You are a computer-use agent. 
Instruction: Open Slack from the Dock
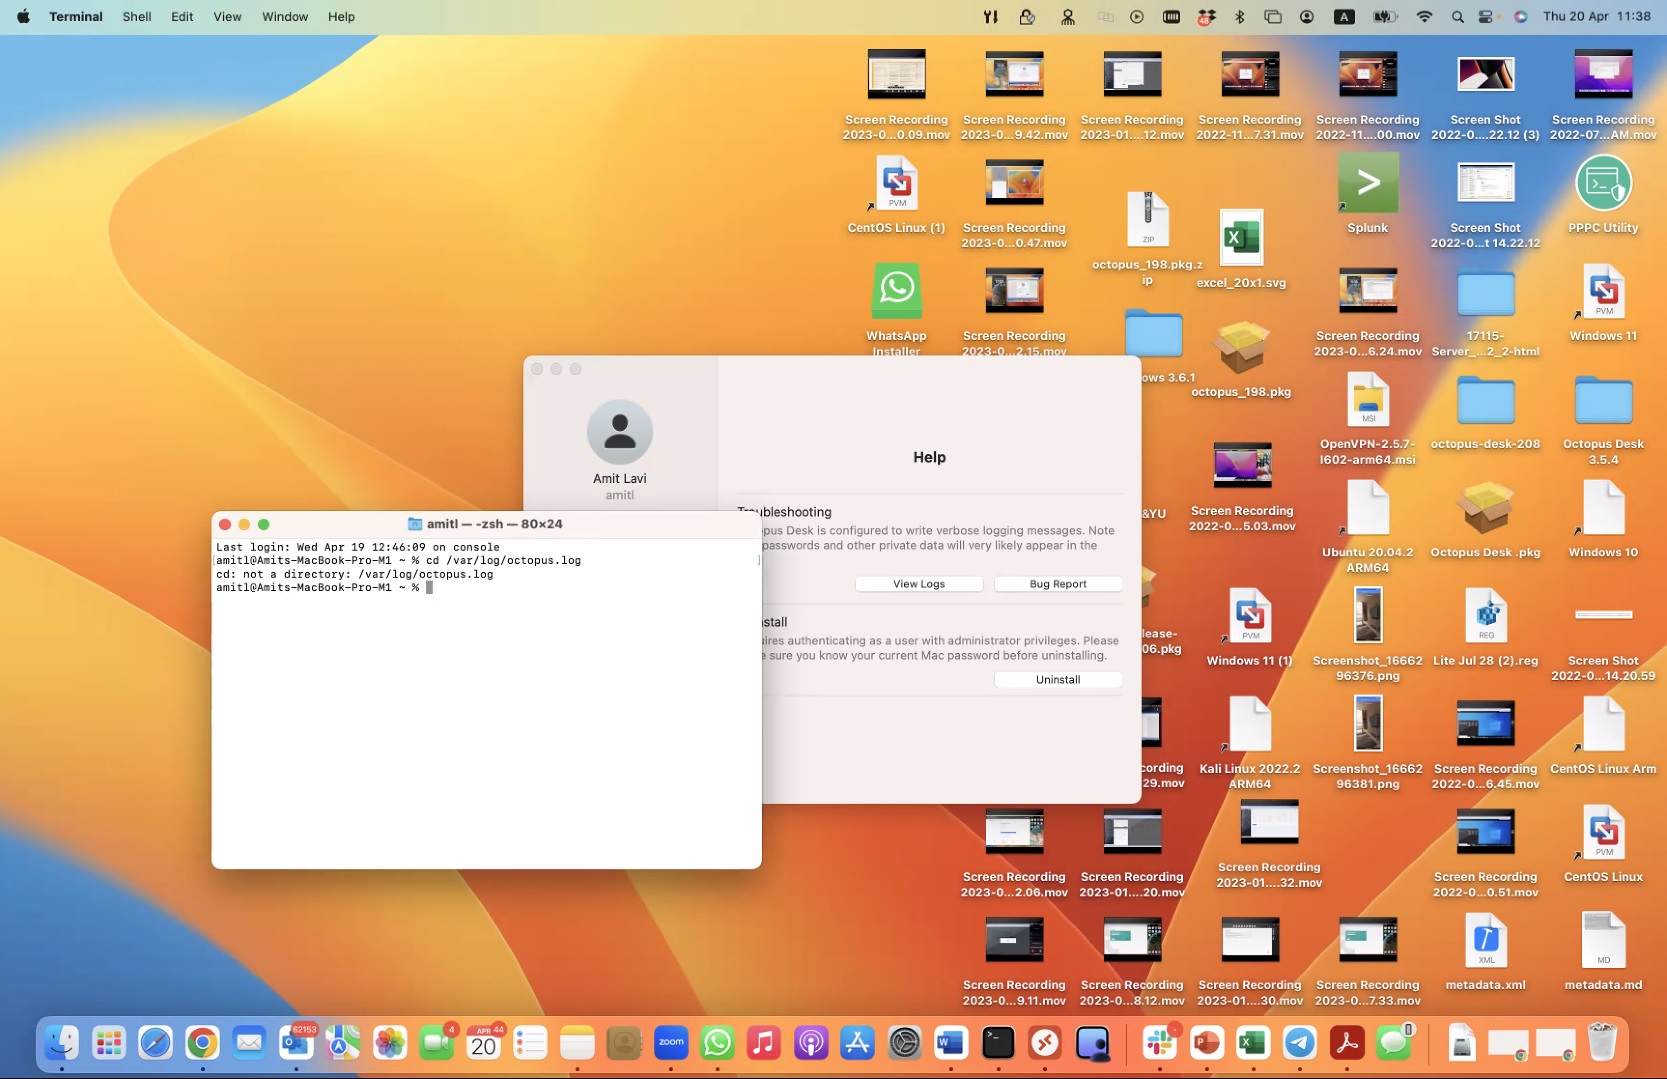point(1160,1044)
